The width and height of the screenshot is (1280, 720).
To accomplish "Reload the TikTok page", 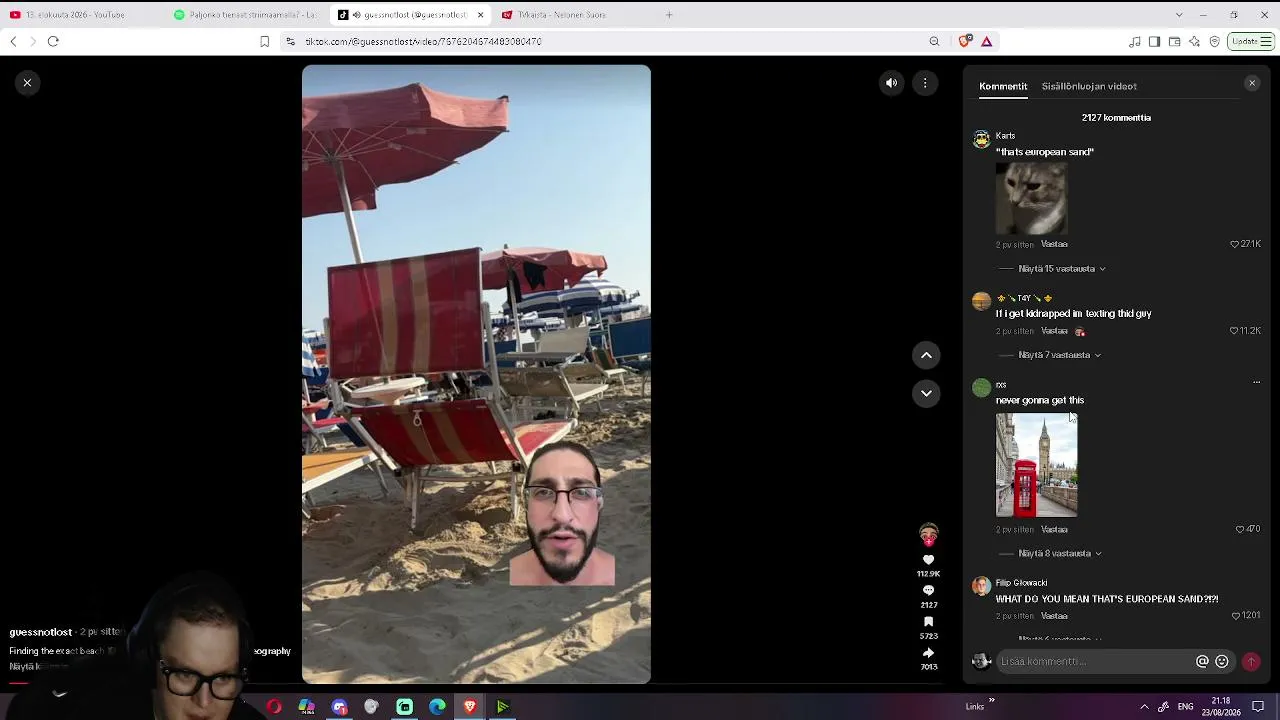I will 53,41.
